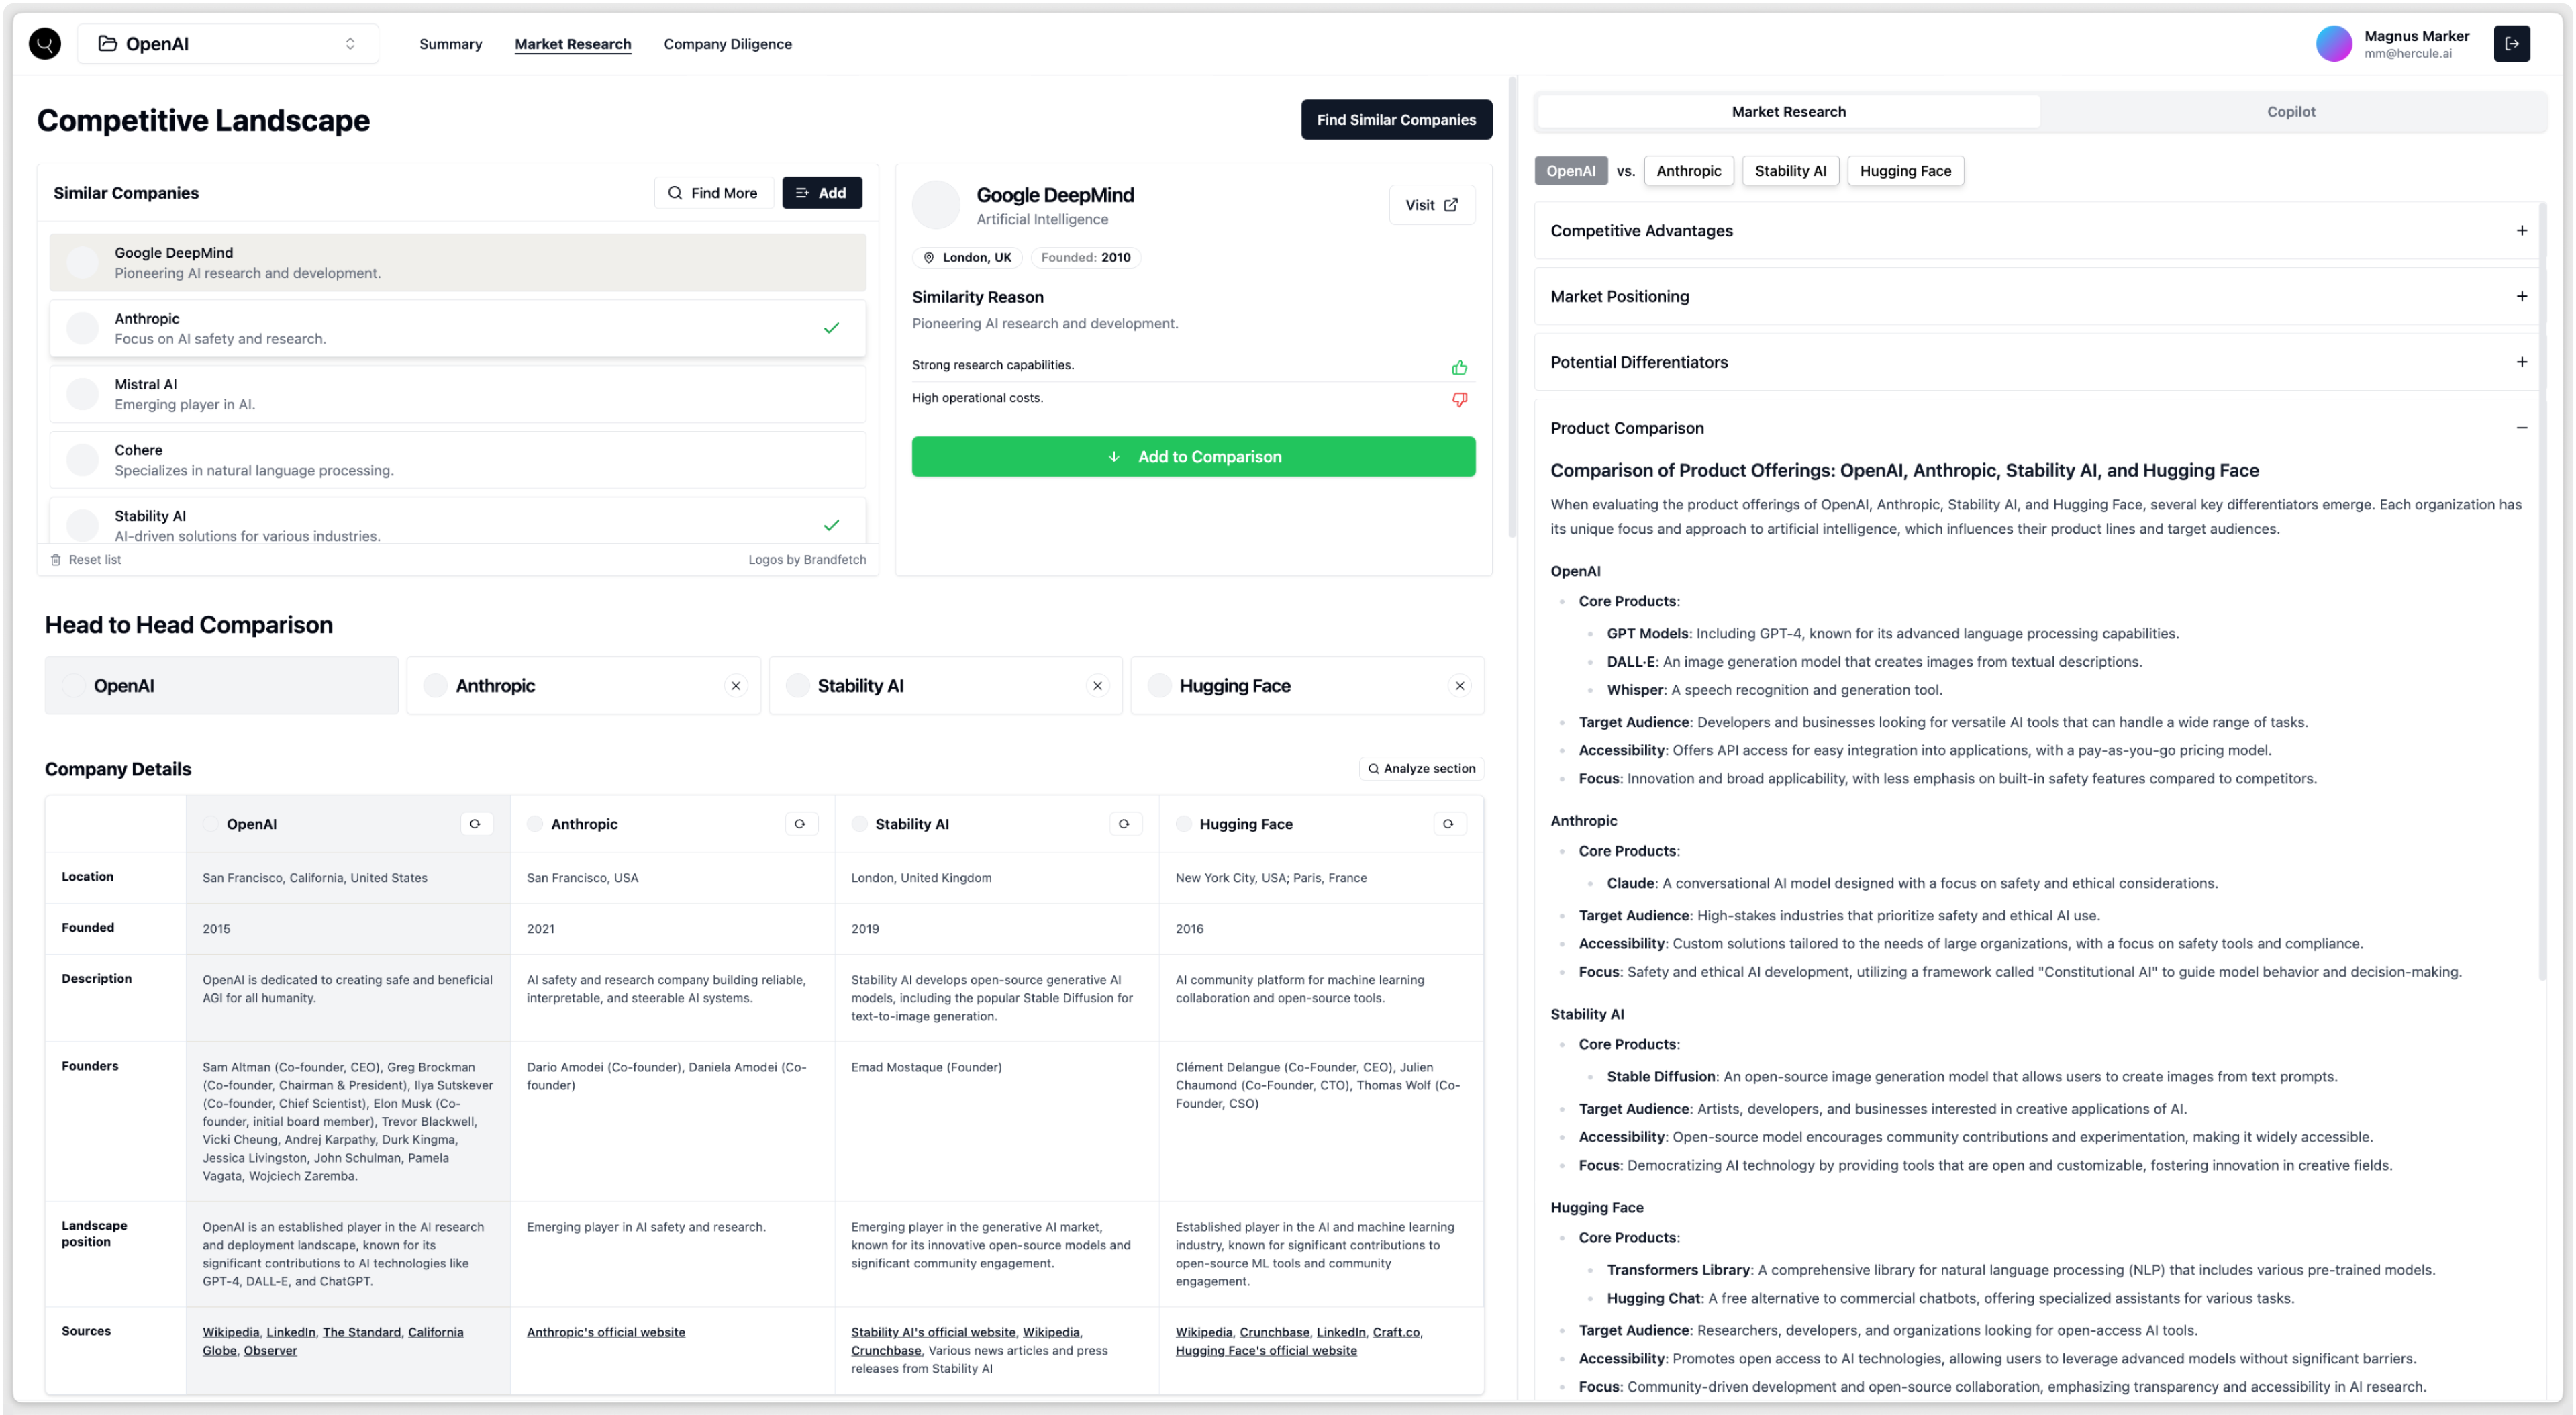Toggle the Hugging Face comparison pill
The width and height of the screenshot is (2576, 1415).
tap(1905, 170)
